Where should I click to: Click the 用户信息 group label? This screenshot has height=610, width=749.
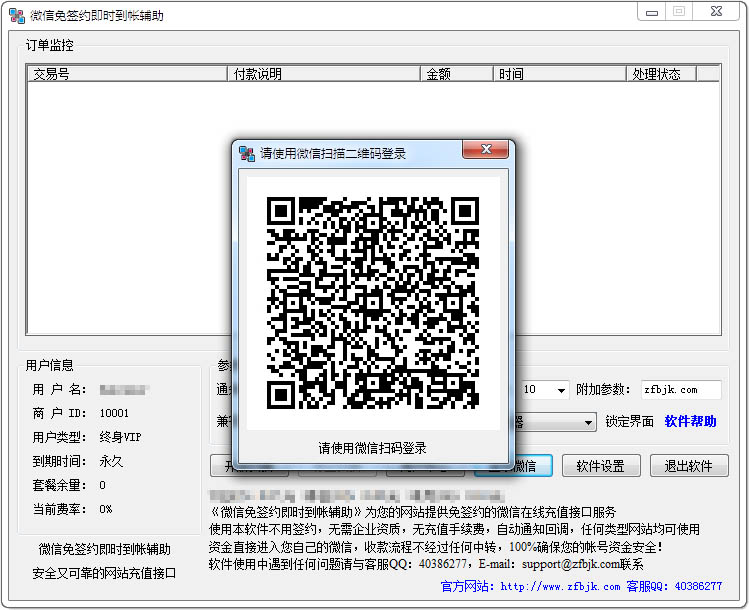(50, 365)
